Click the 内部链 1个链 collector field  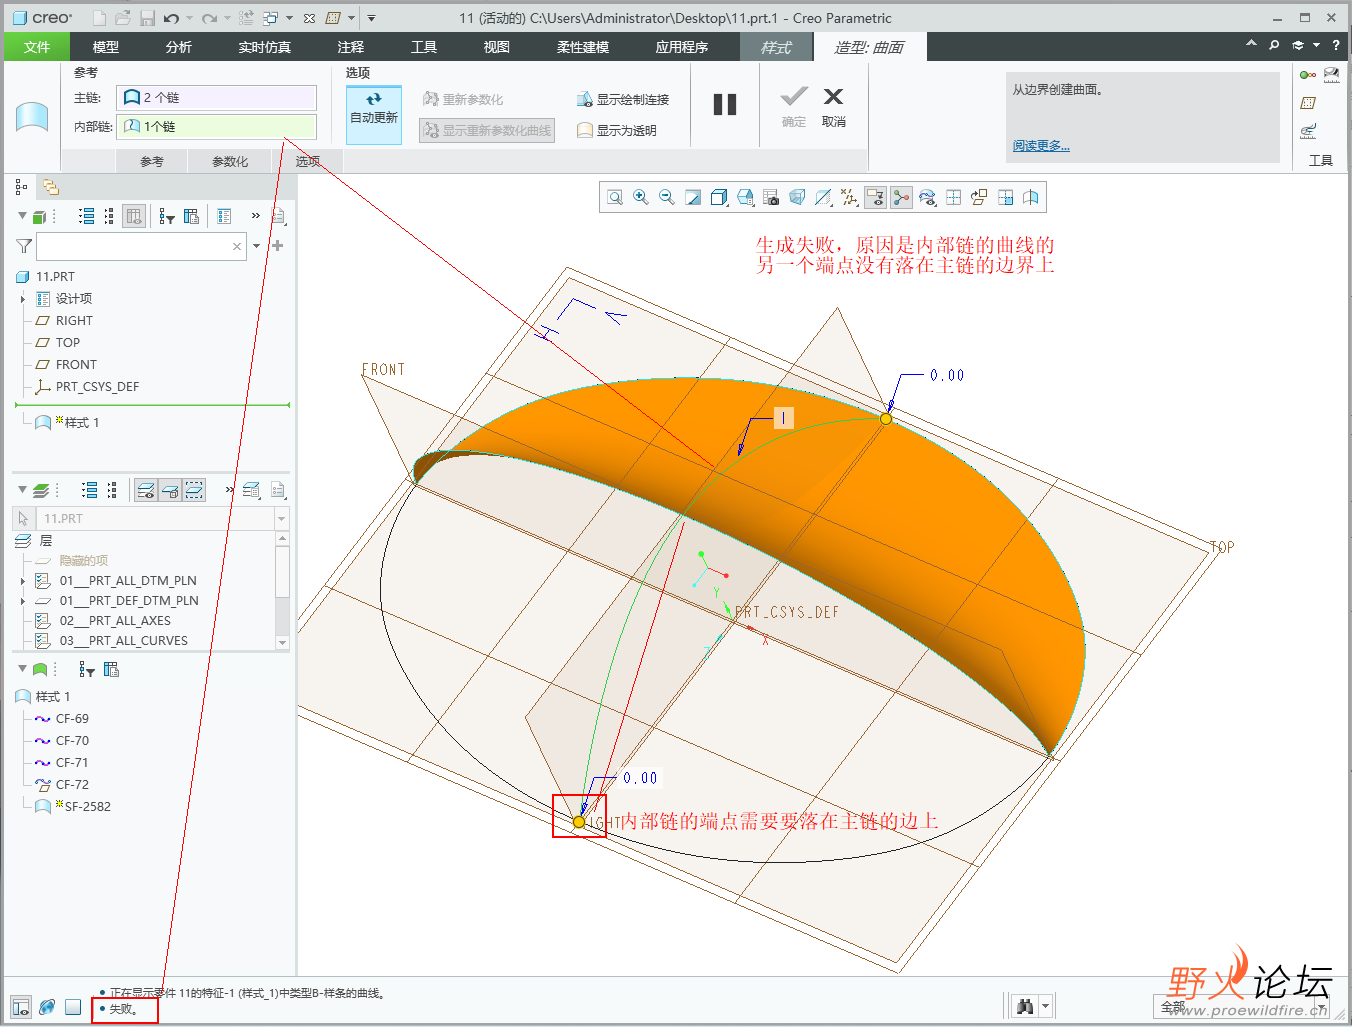[x=217, y=126]
